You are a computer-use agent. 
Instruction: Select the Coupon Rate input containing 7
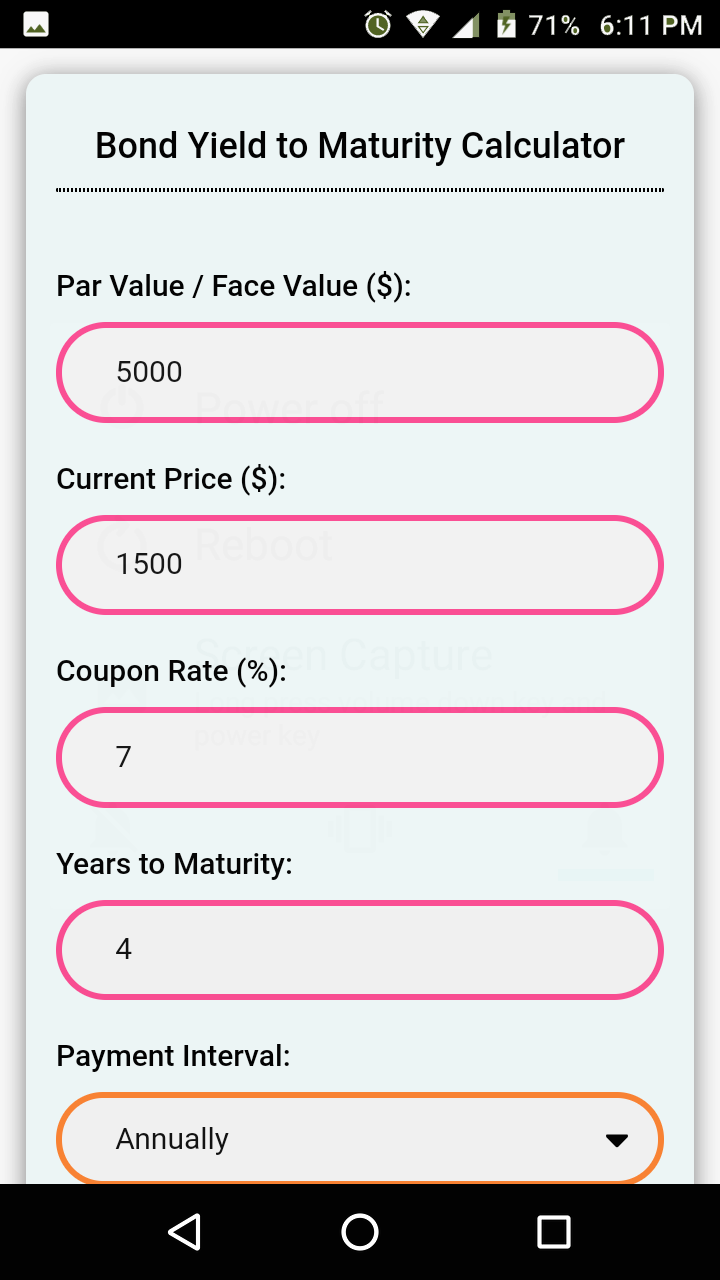coord(360,757)
